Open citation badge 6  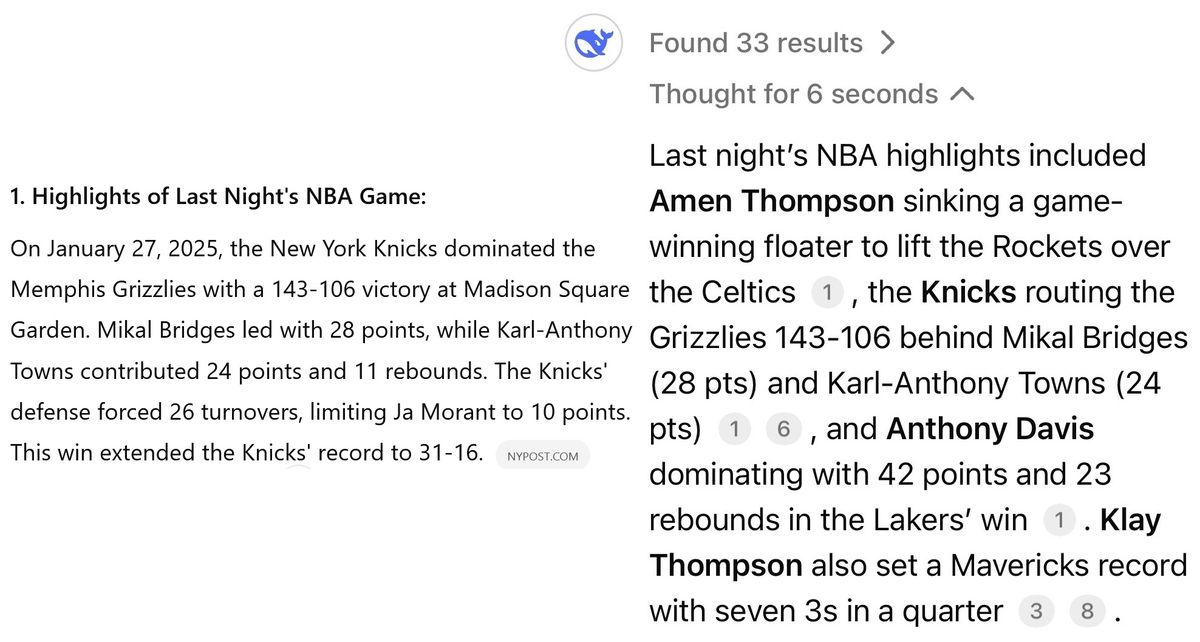(x=784, y=429)
